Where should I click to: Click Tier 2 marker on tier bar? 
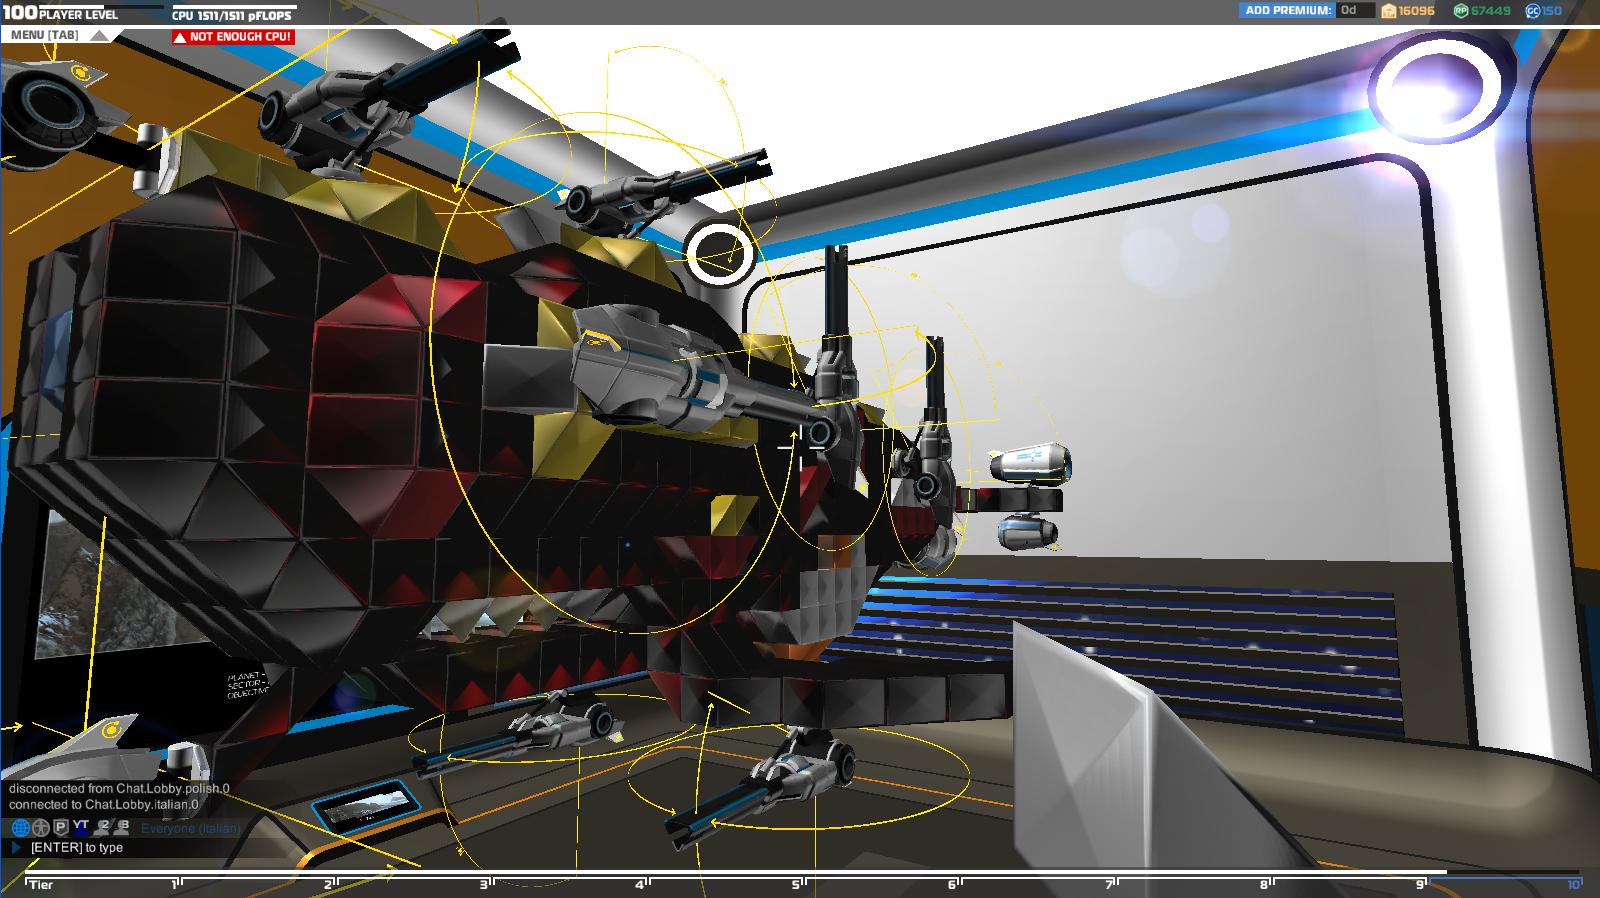pos(330,884)
